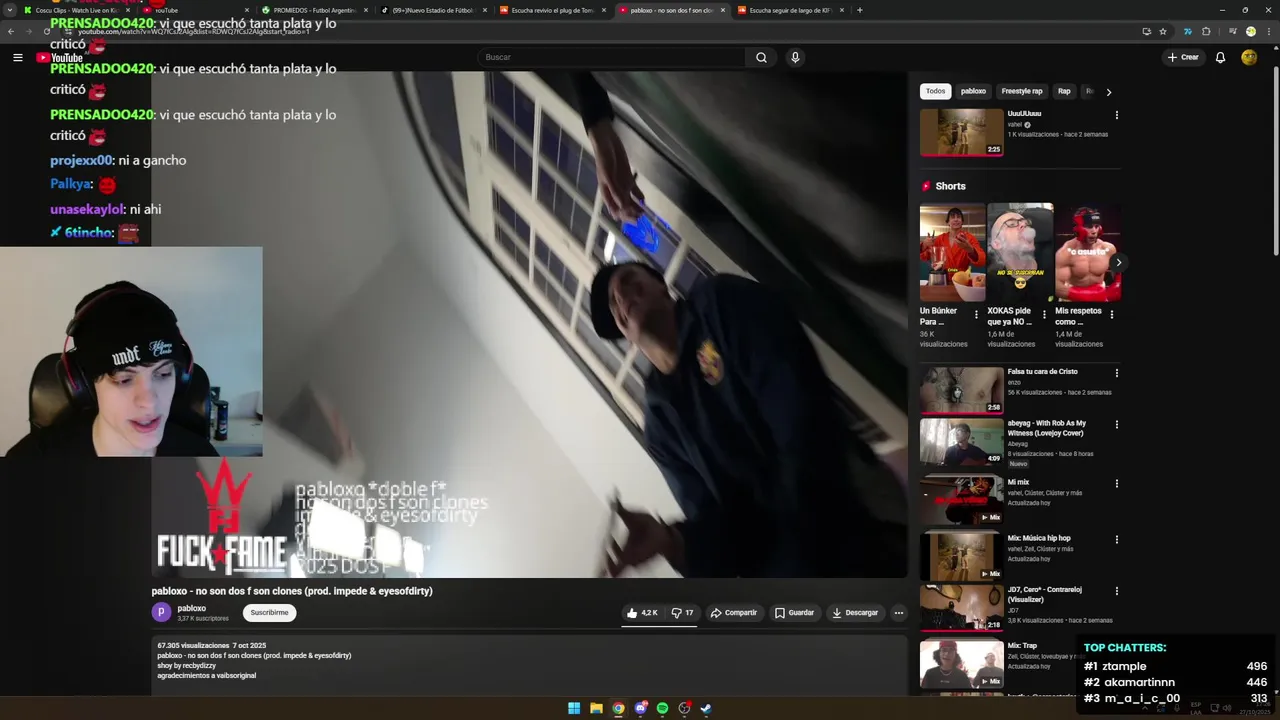1280x720 pixels.
Task: Dislike the video with thumbs down
Action: coord(682,613)
